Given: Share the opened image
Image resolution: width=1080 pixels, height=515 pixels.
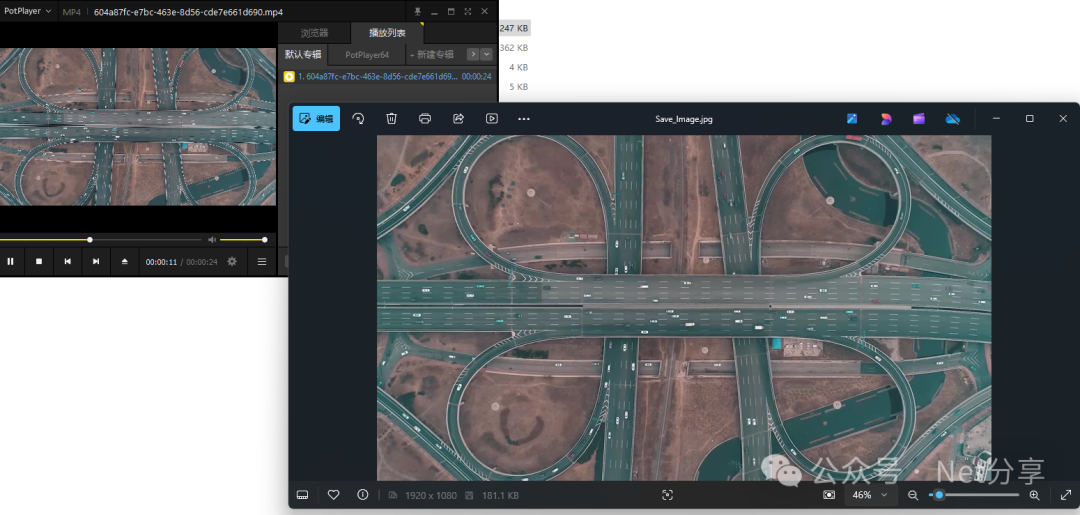Looking at the screenshot, I should coord(458,119).
